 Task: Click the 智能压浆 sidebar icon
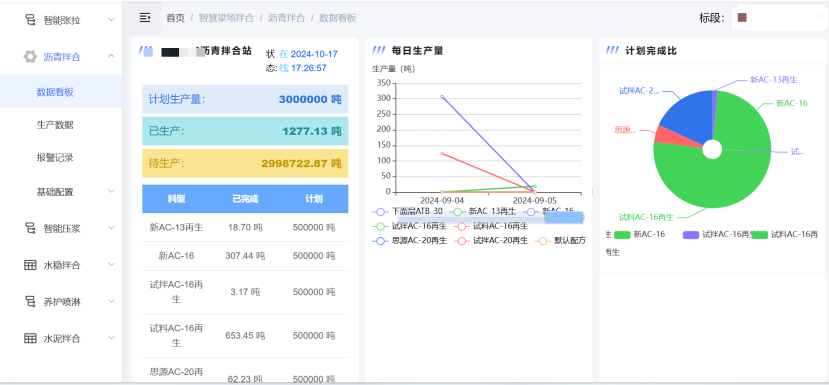pos(31,228)
